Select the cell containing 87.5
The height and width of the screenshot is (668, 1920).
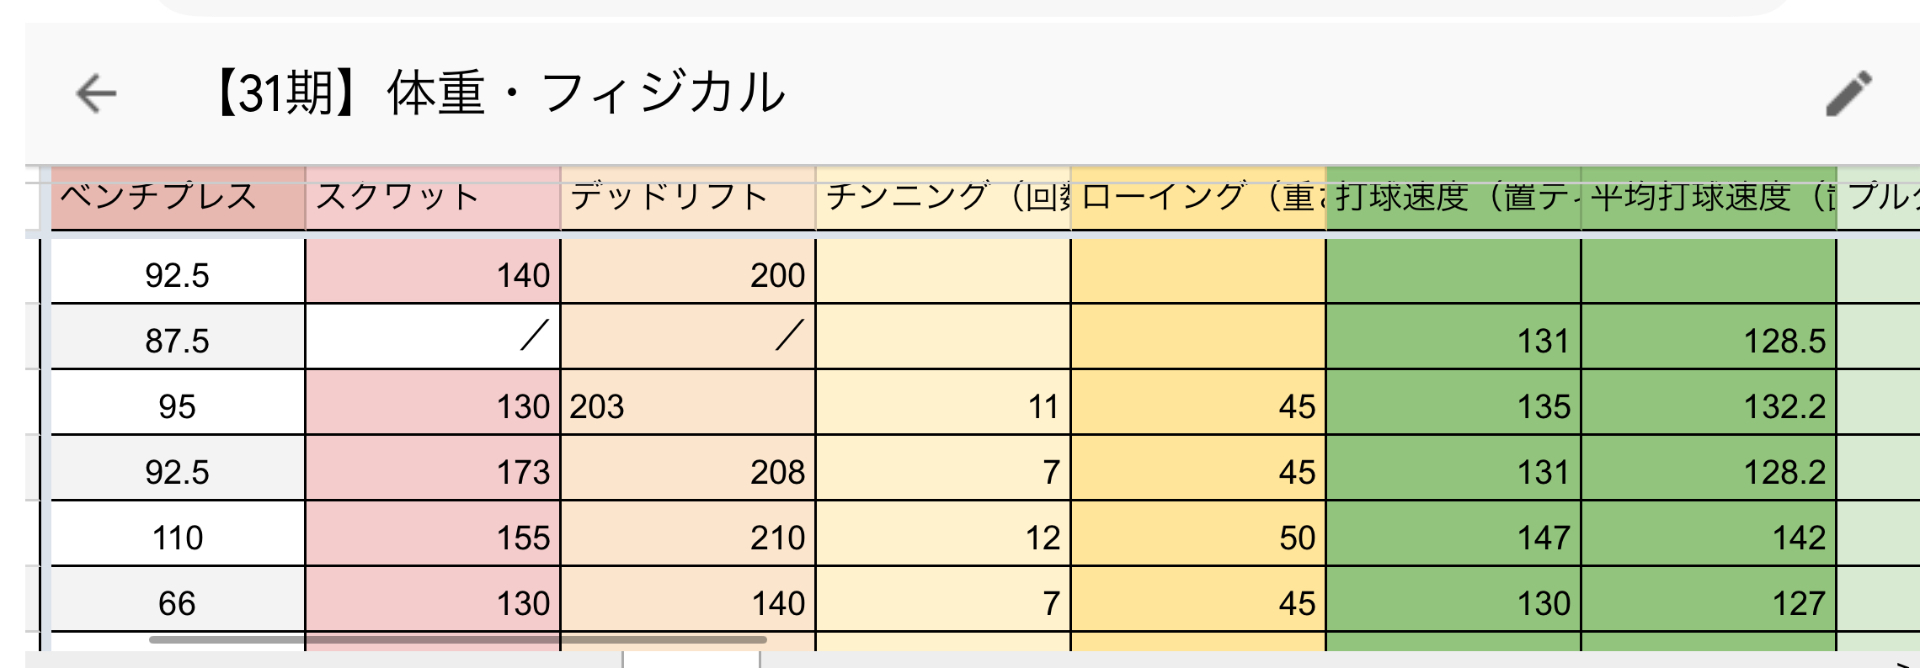[x=178, y=340]
